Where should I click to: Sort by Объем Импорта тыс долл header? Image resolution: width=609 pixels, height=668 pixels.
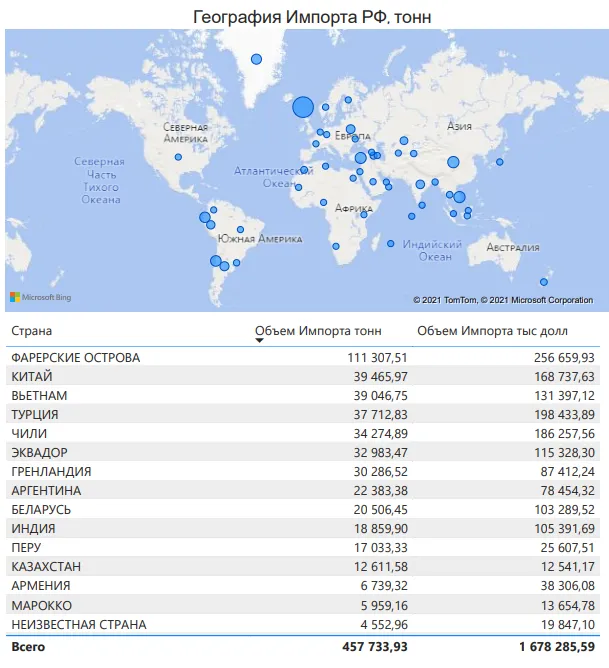pyautogui.click(x=492, y=330)
